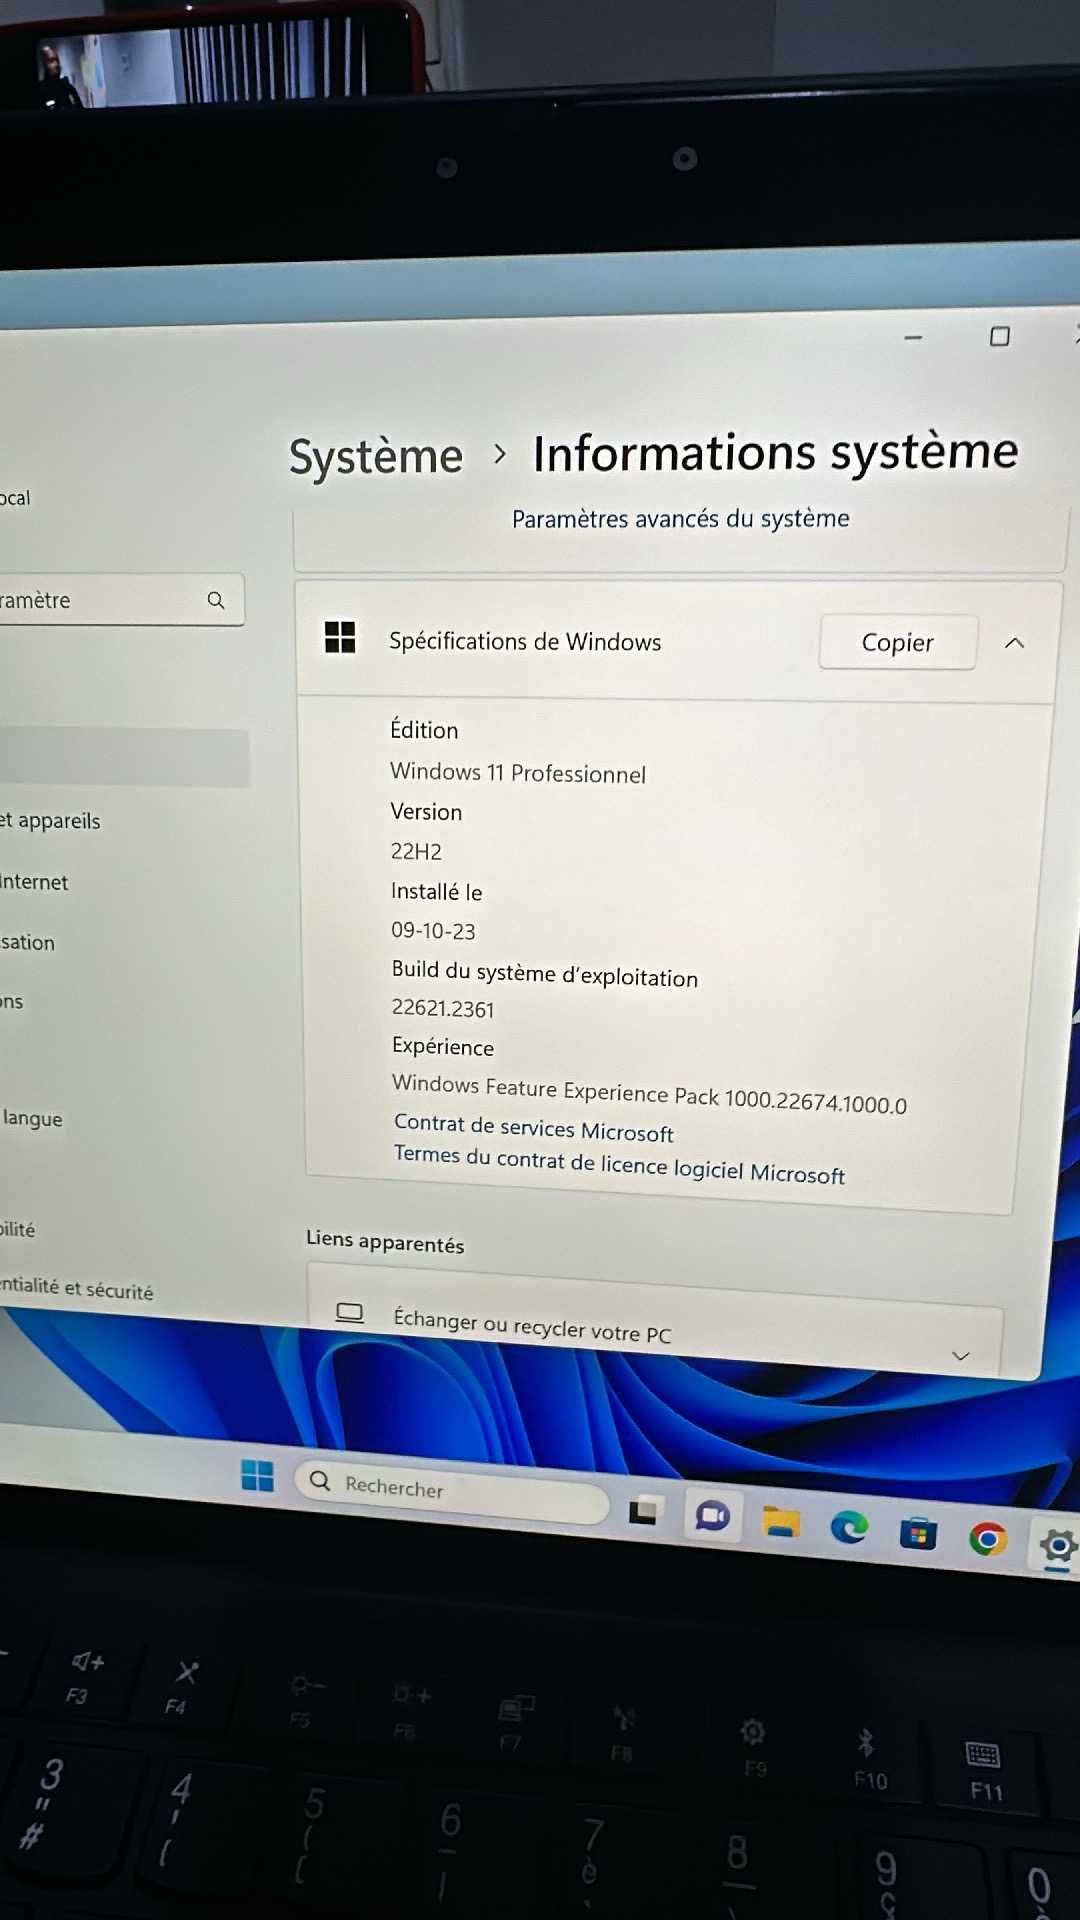Viewport: 1080px width, 1920px height.
Task: Click the taskbar Rechercher search box
Action: (x=453, y=1490)
